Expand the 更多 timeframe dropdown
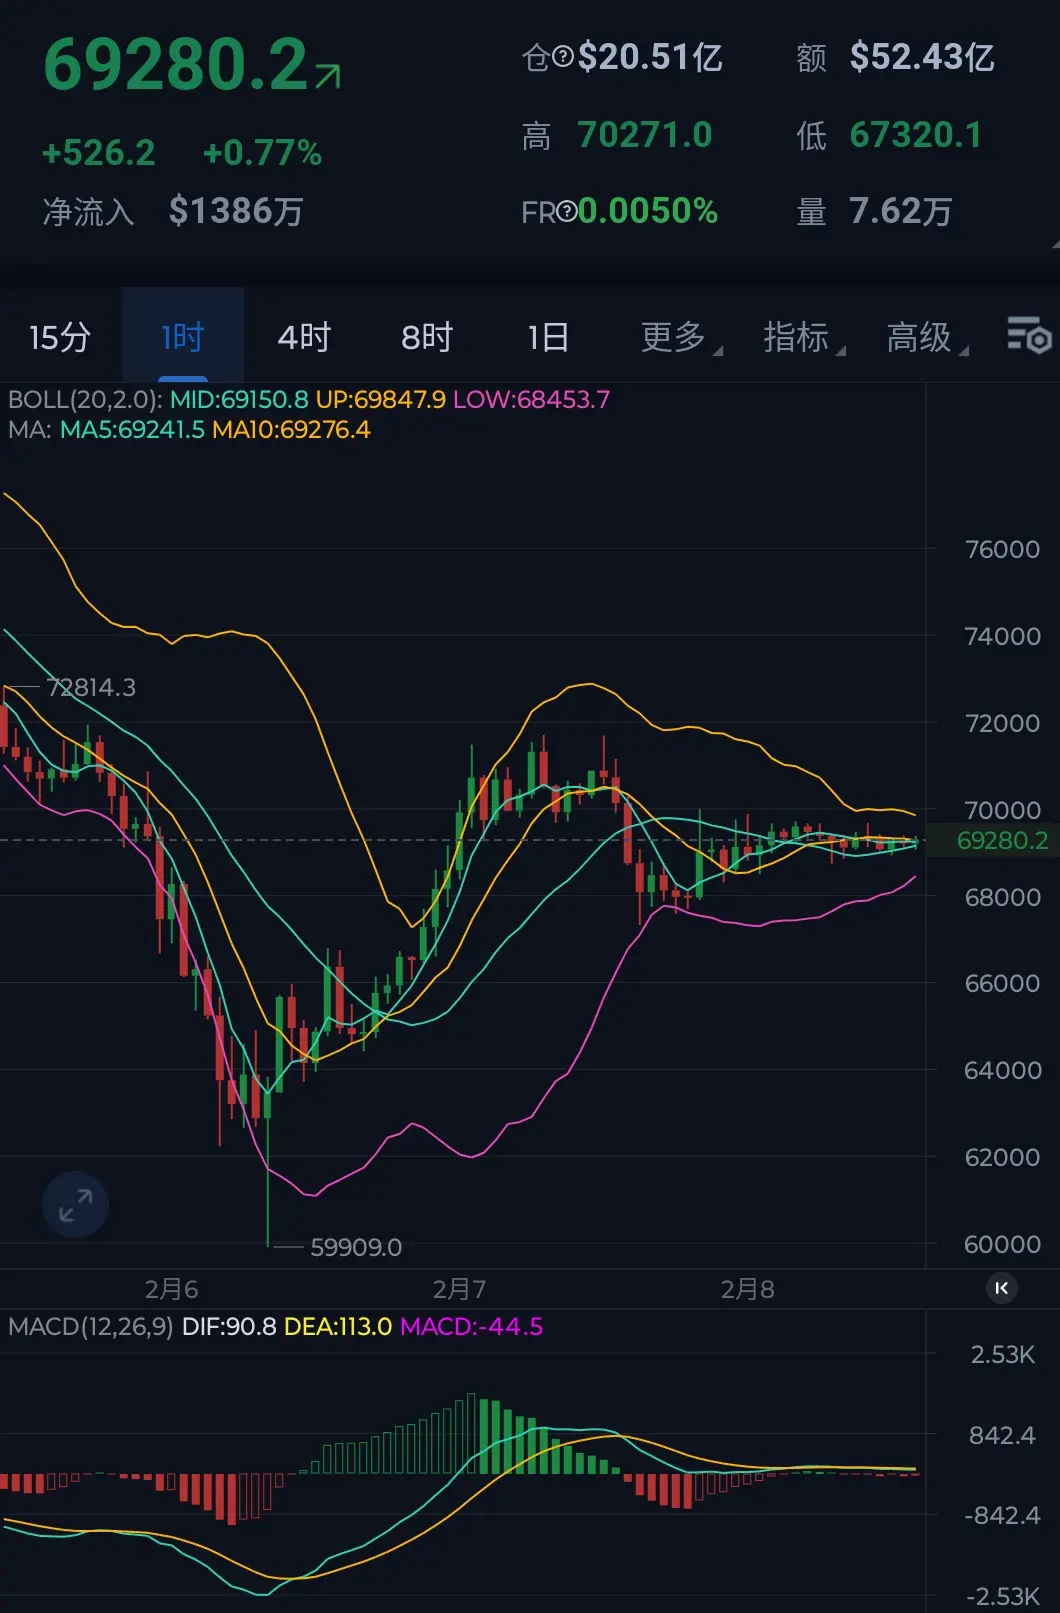 click(681, 337)
